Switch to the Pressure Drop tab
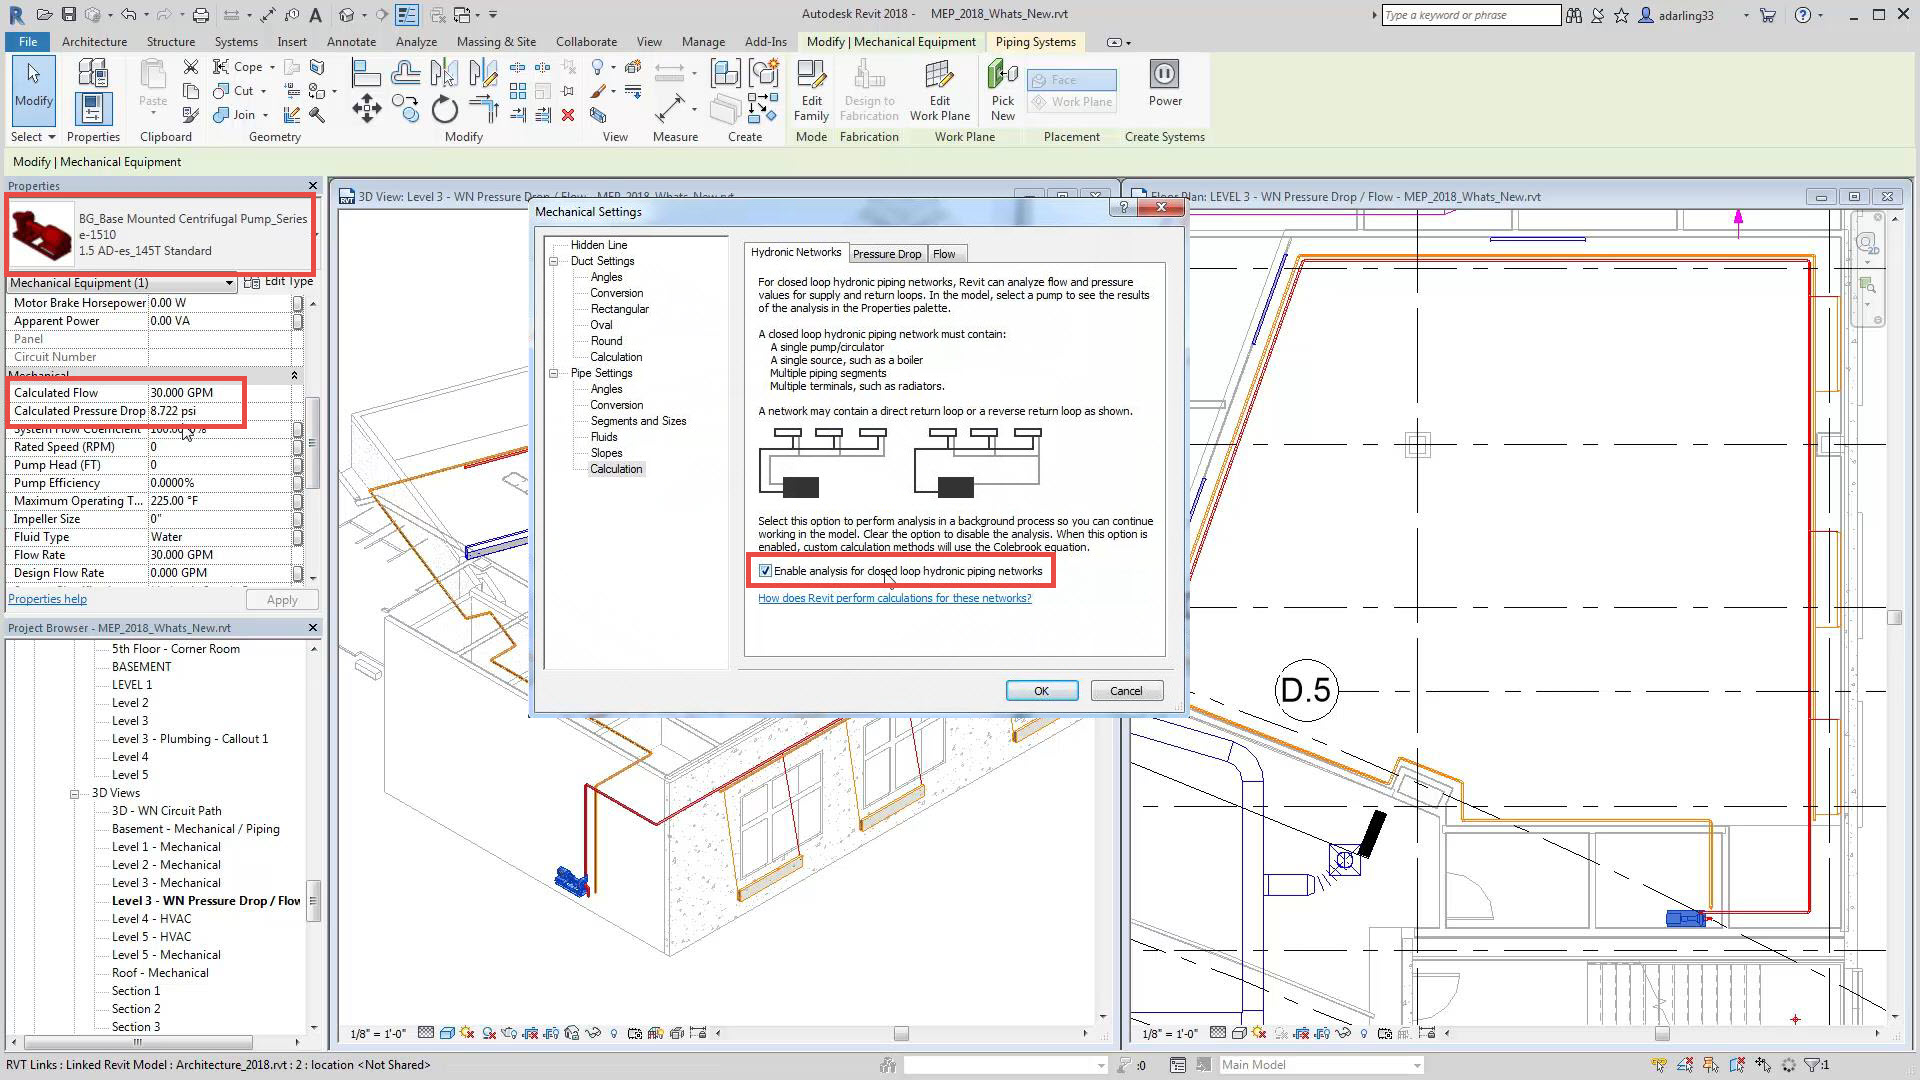The width and height of the screenshot is (1920, 1080). [886, 254]
